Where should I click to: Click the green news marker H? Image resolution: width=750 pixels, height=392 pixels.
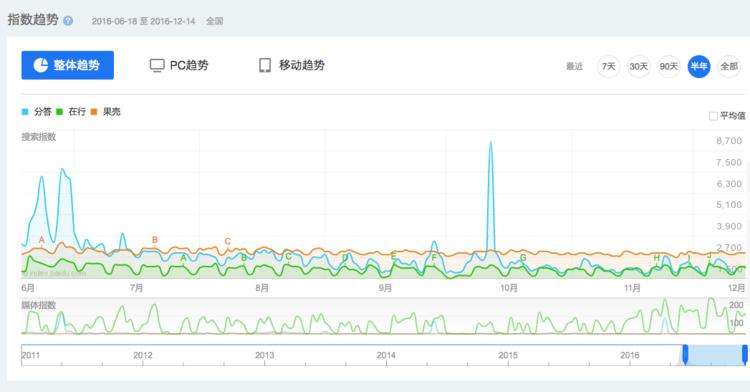[x=657, y=258]
